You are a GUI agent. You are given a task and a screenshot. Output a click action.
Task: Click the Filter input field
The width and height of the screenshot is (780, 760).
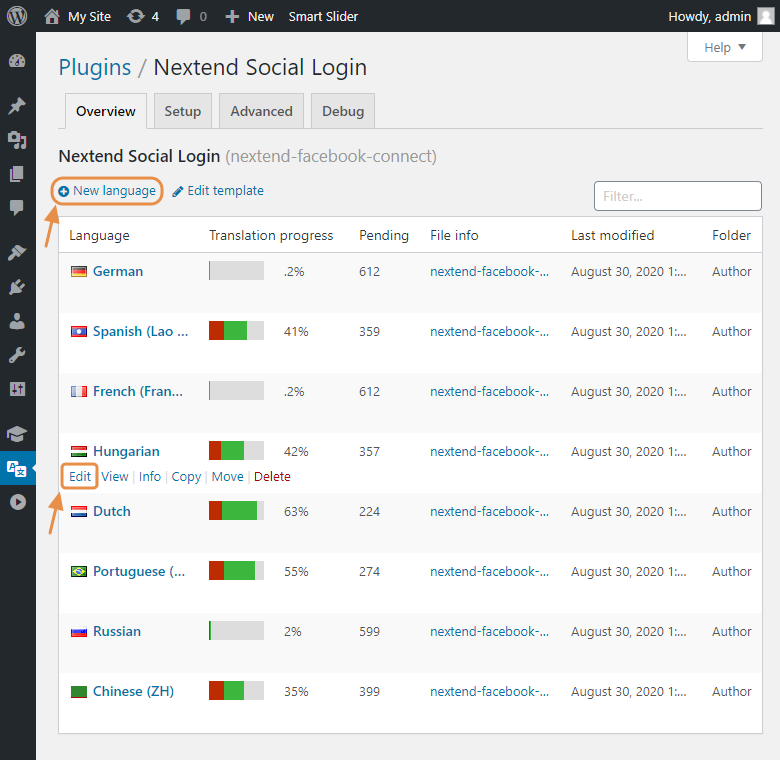[677, 196]
